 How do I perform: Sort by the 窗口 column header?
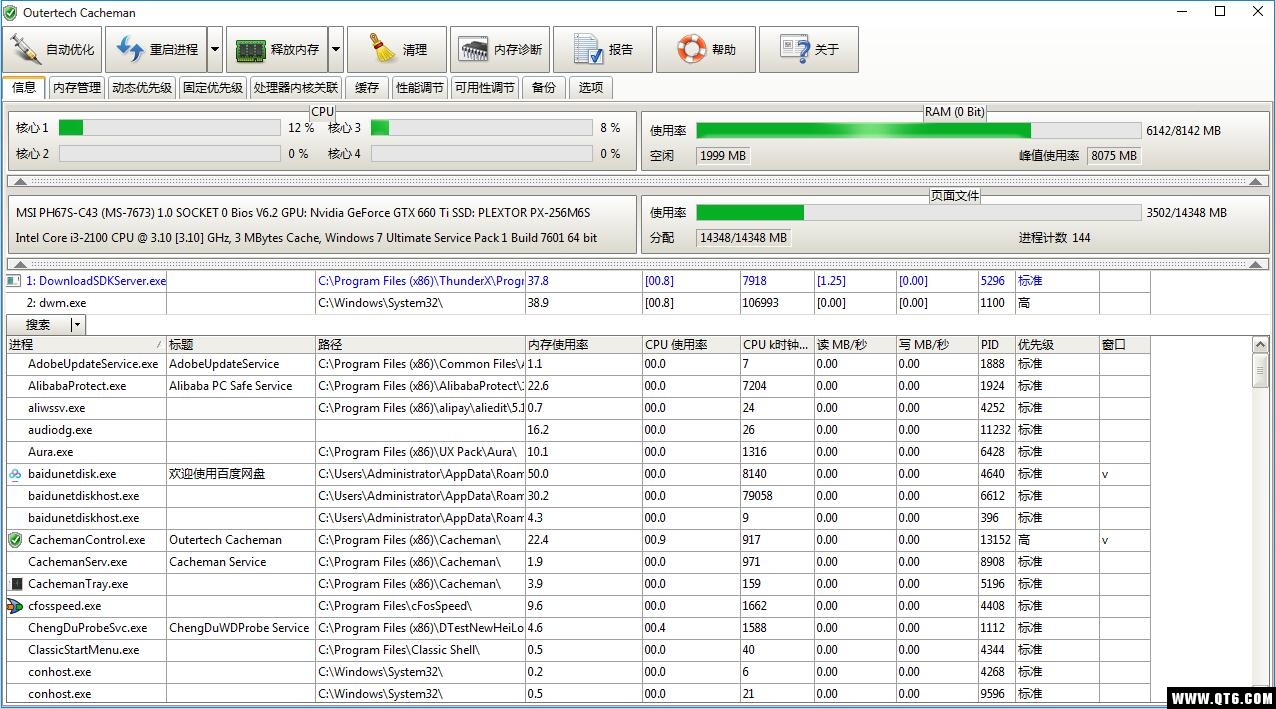click(x=1125, y=344)
